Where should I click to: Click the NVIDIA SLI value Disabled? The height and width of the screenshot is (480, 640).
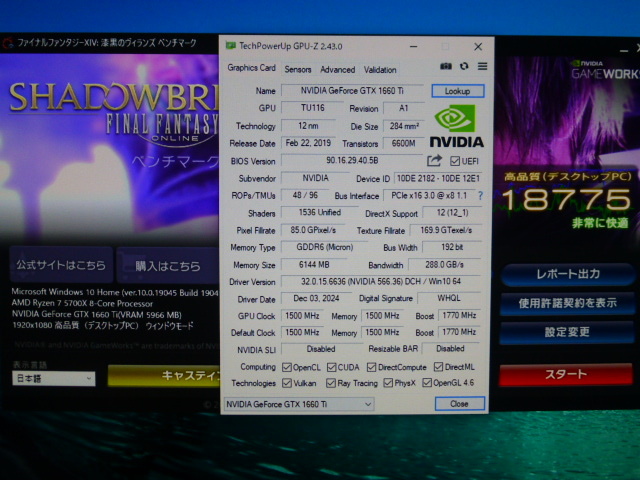321,349
